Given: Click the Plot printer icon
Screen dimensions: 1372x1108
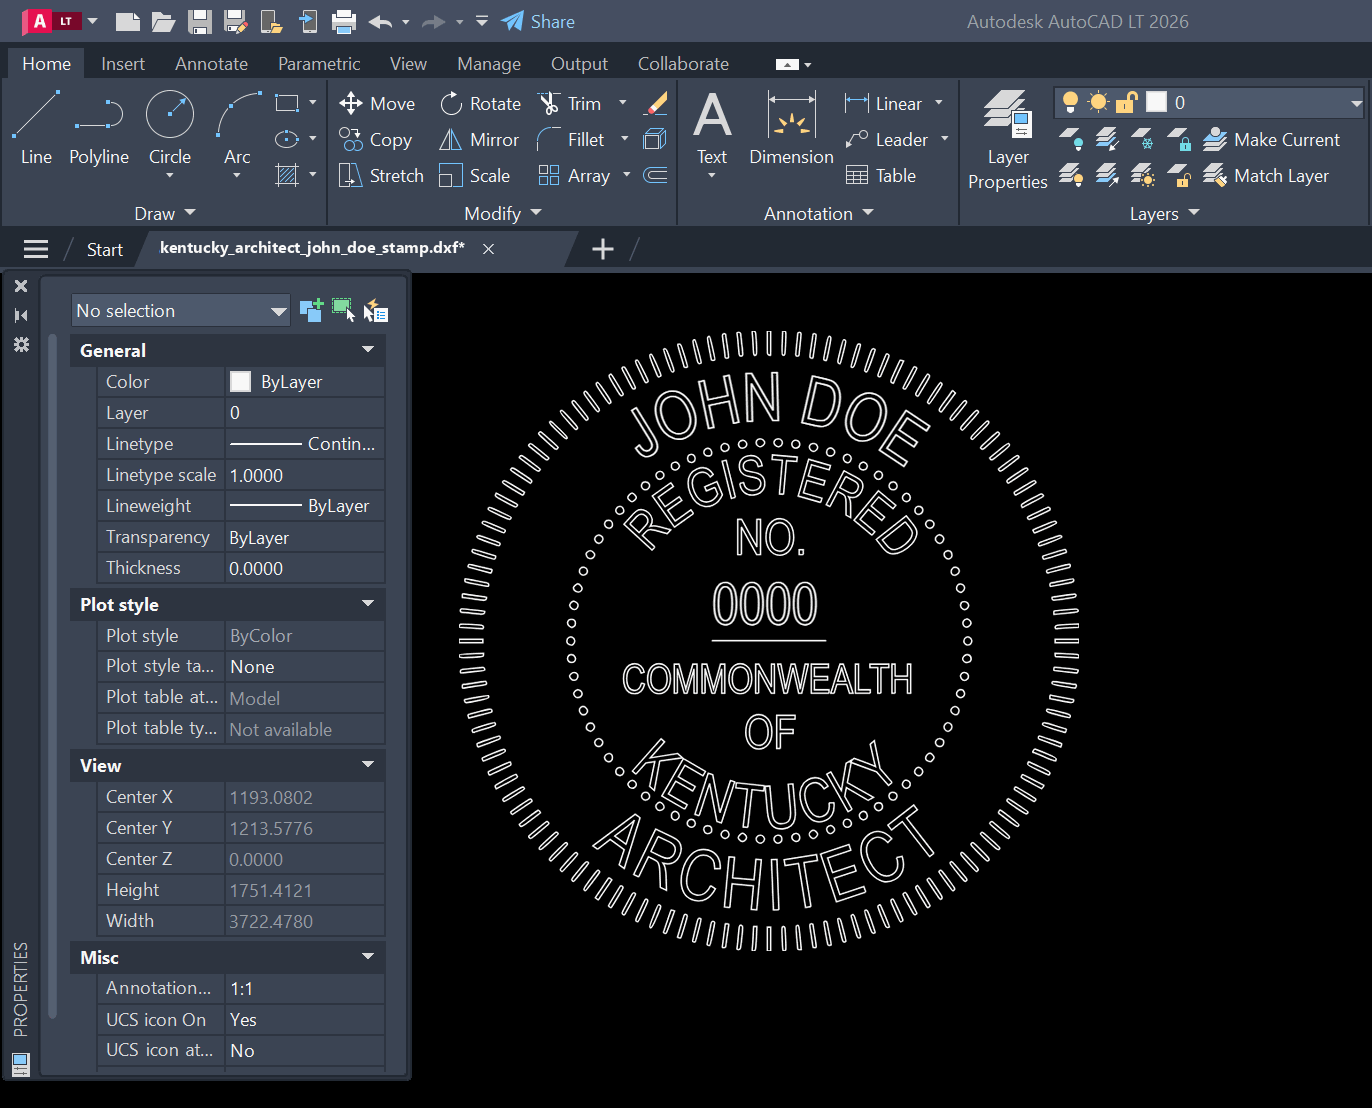Looking at the screenshot, I should 344,21.
